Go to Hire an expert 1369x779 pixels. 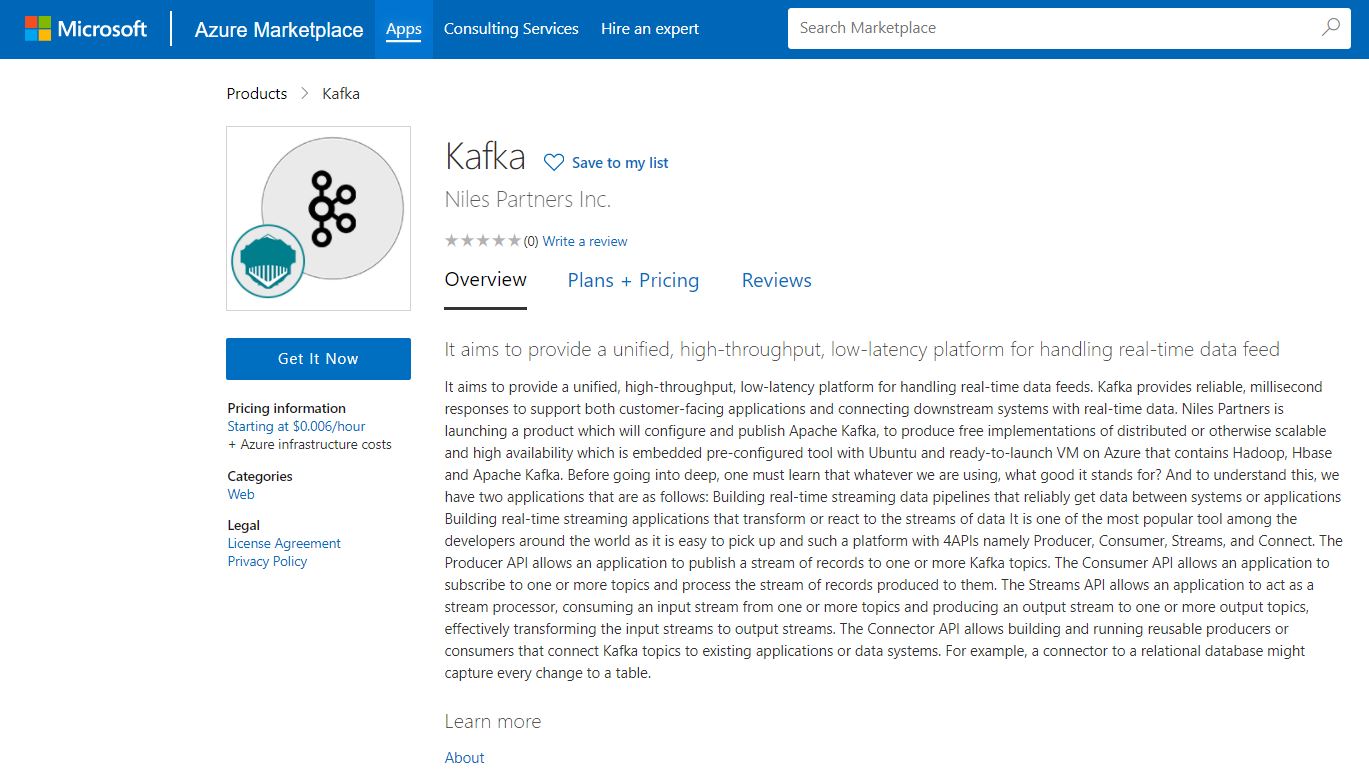650,29
